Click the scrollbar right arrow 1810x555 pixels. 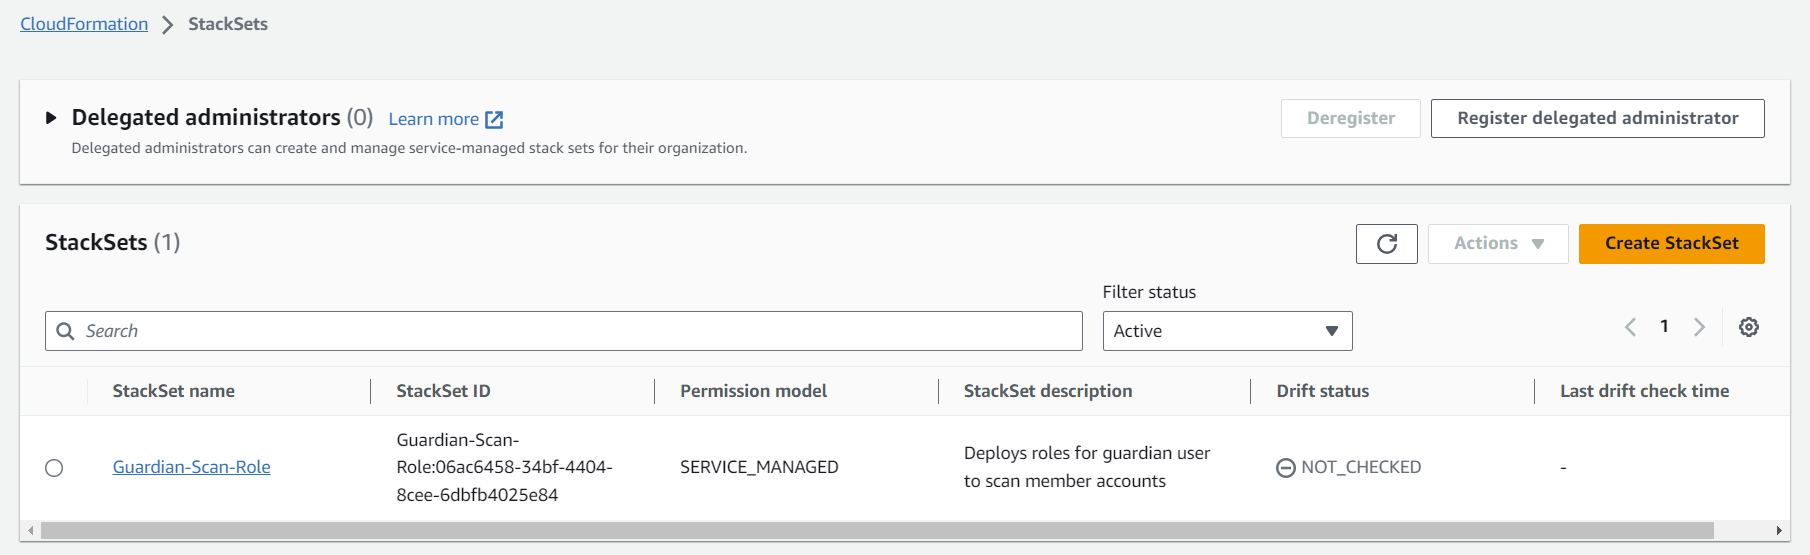tap(1778, 530)
